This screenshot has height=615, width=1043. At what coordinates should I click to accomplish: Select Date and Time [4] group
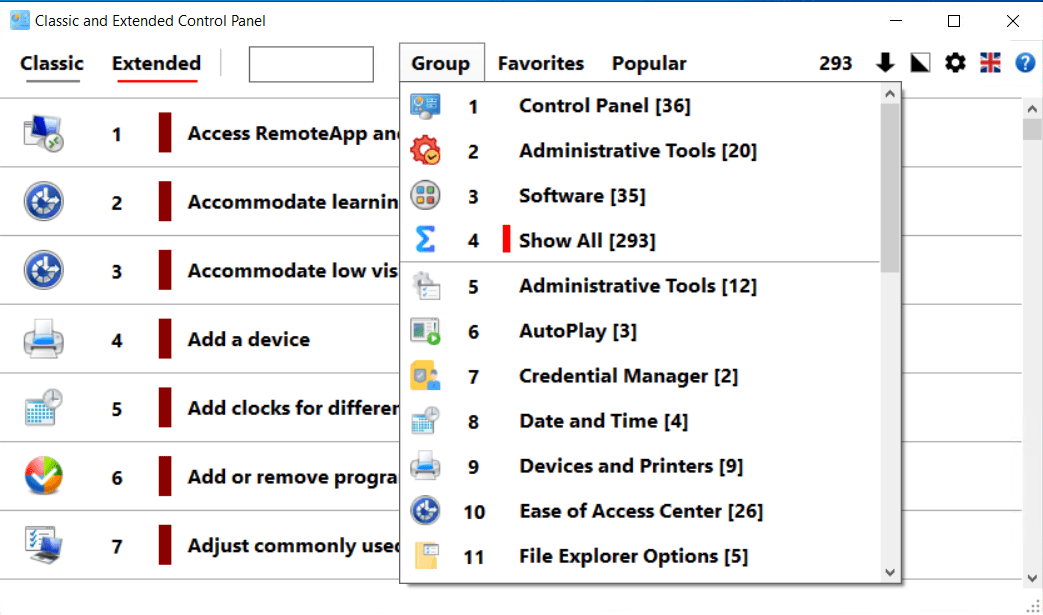603,421
